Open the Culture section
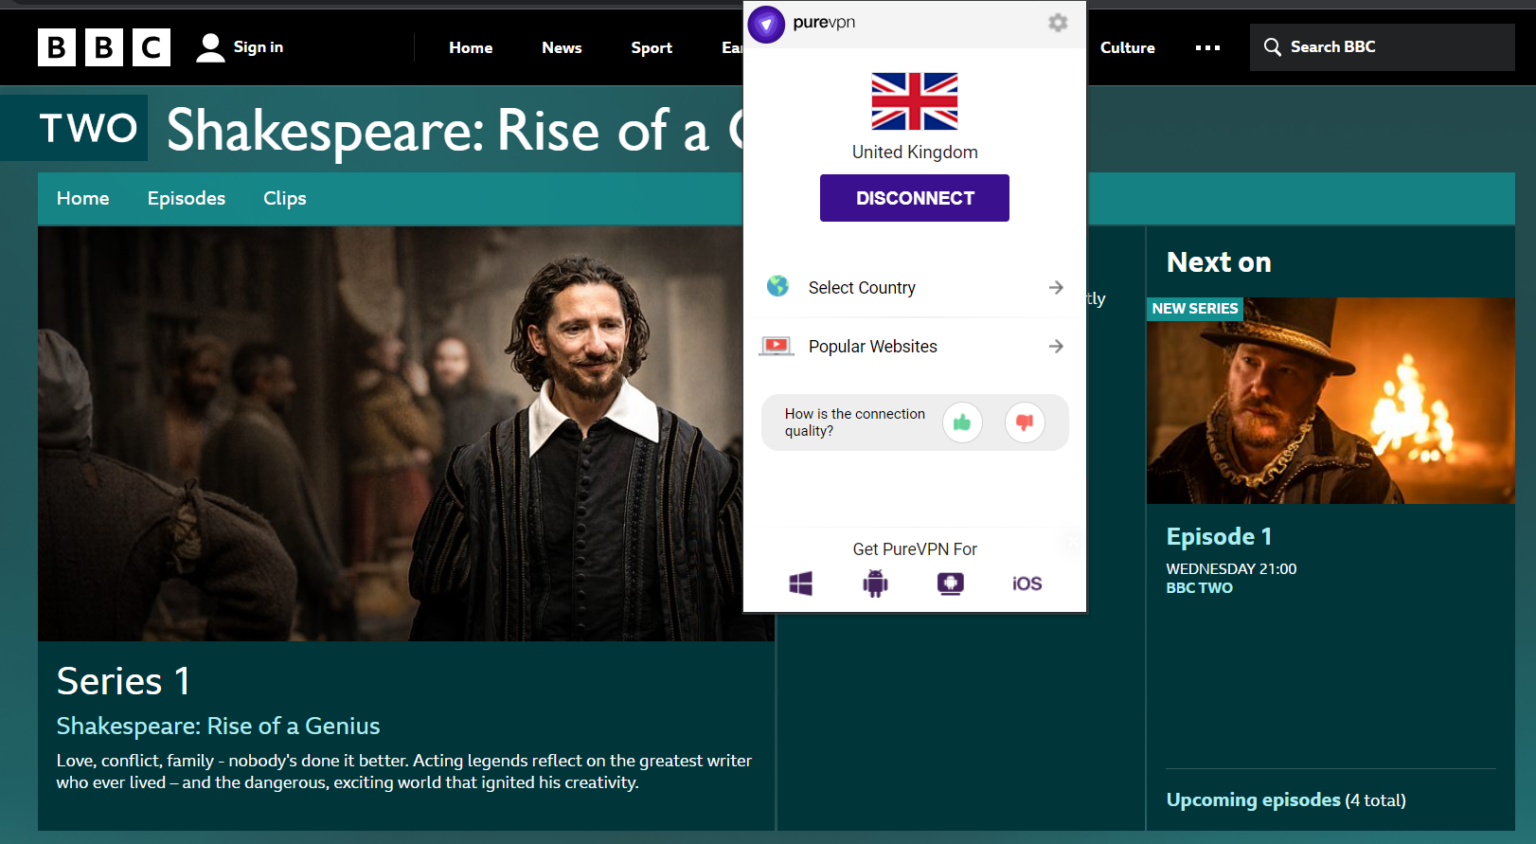The image size is (1536, 844). (1127, 47)
